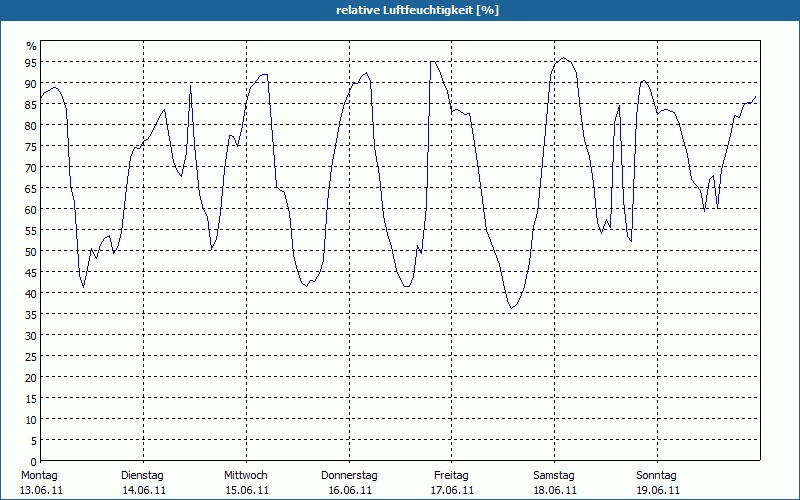
Task: Pick the Donnerstag label on the x-axis
Action: pos(349,475)
